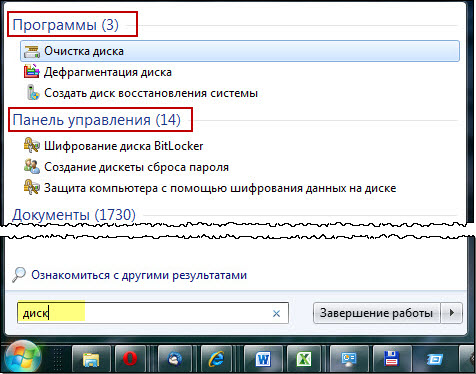Select the Очистка диска result
This screenshot has width=476, height=374.
pos(240,51)
